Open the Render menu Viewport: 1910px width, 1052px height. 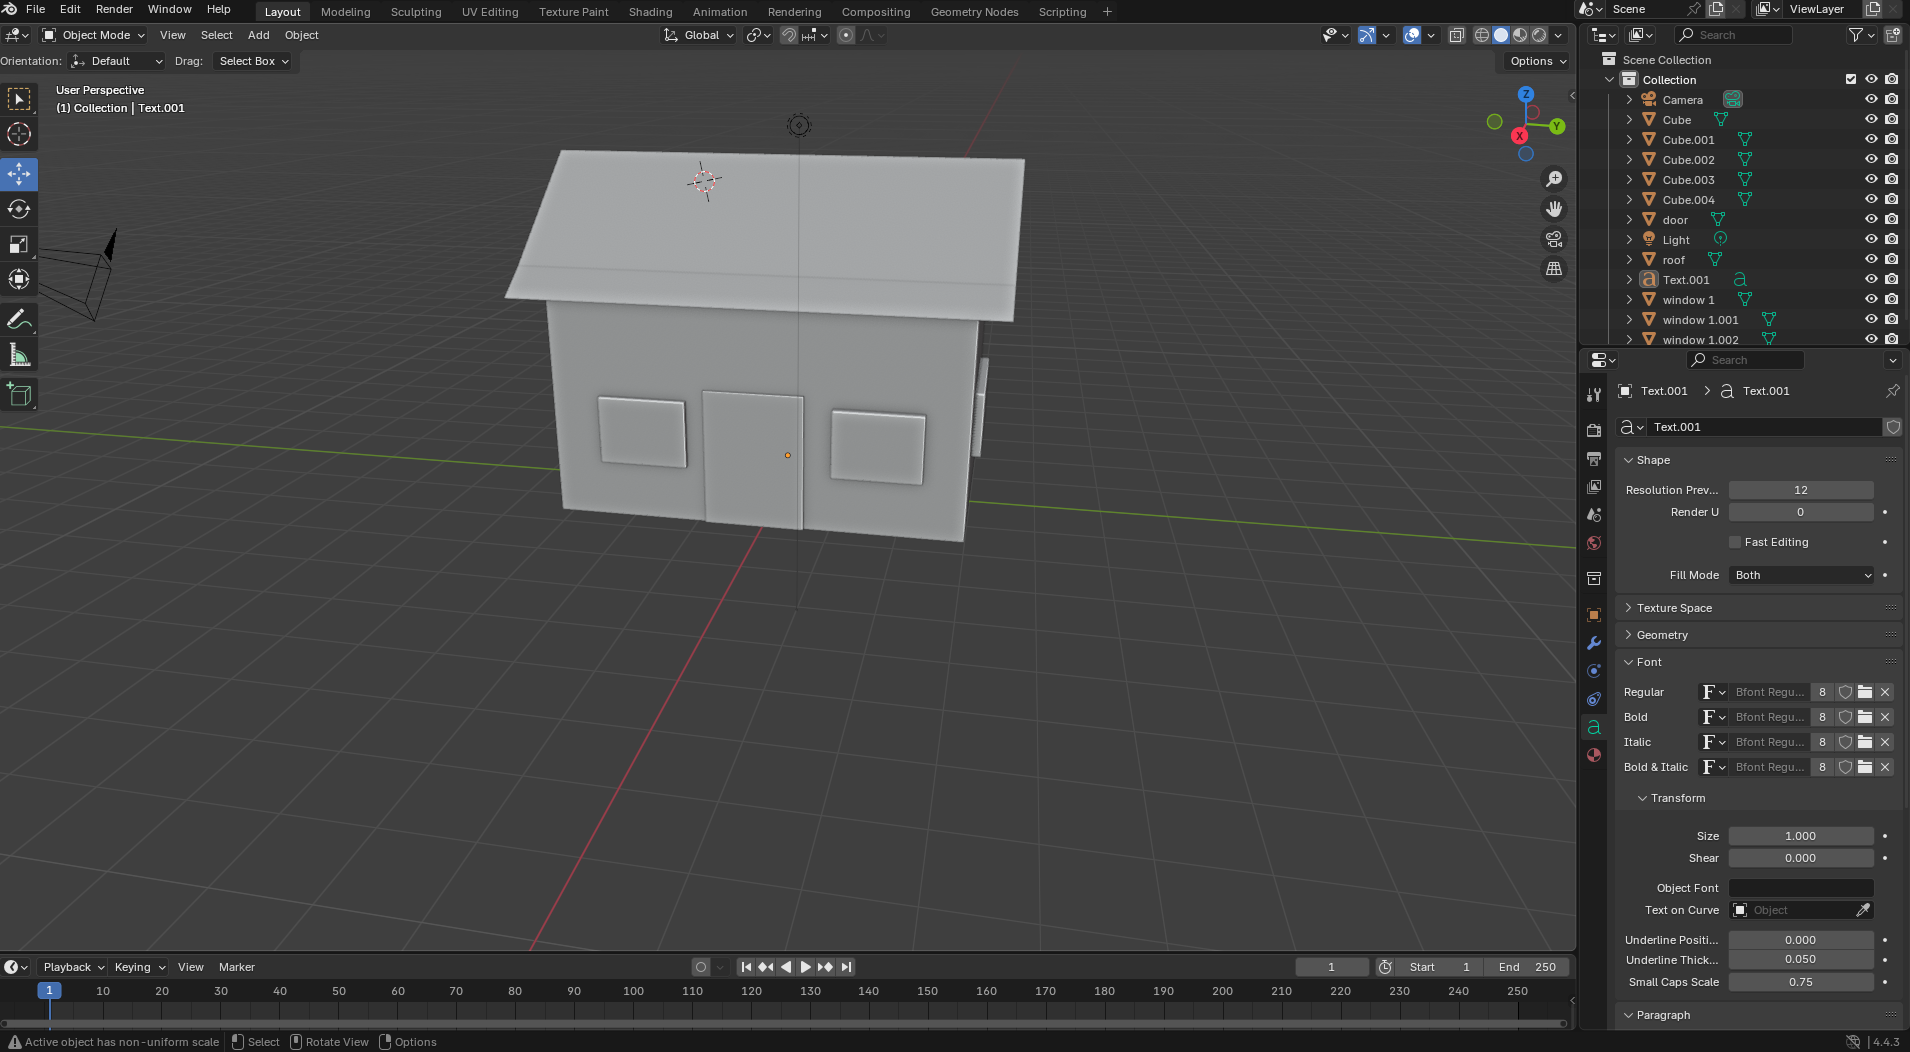pyautogui.click(x=114, y=10)
